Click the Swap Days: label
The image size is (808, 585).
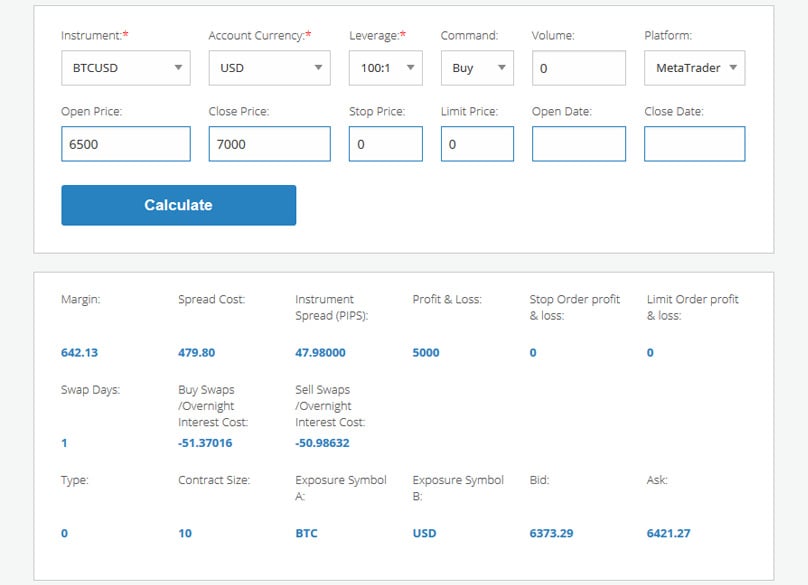coord(90,390)
